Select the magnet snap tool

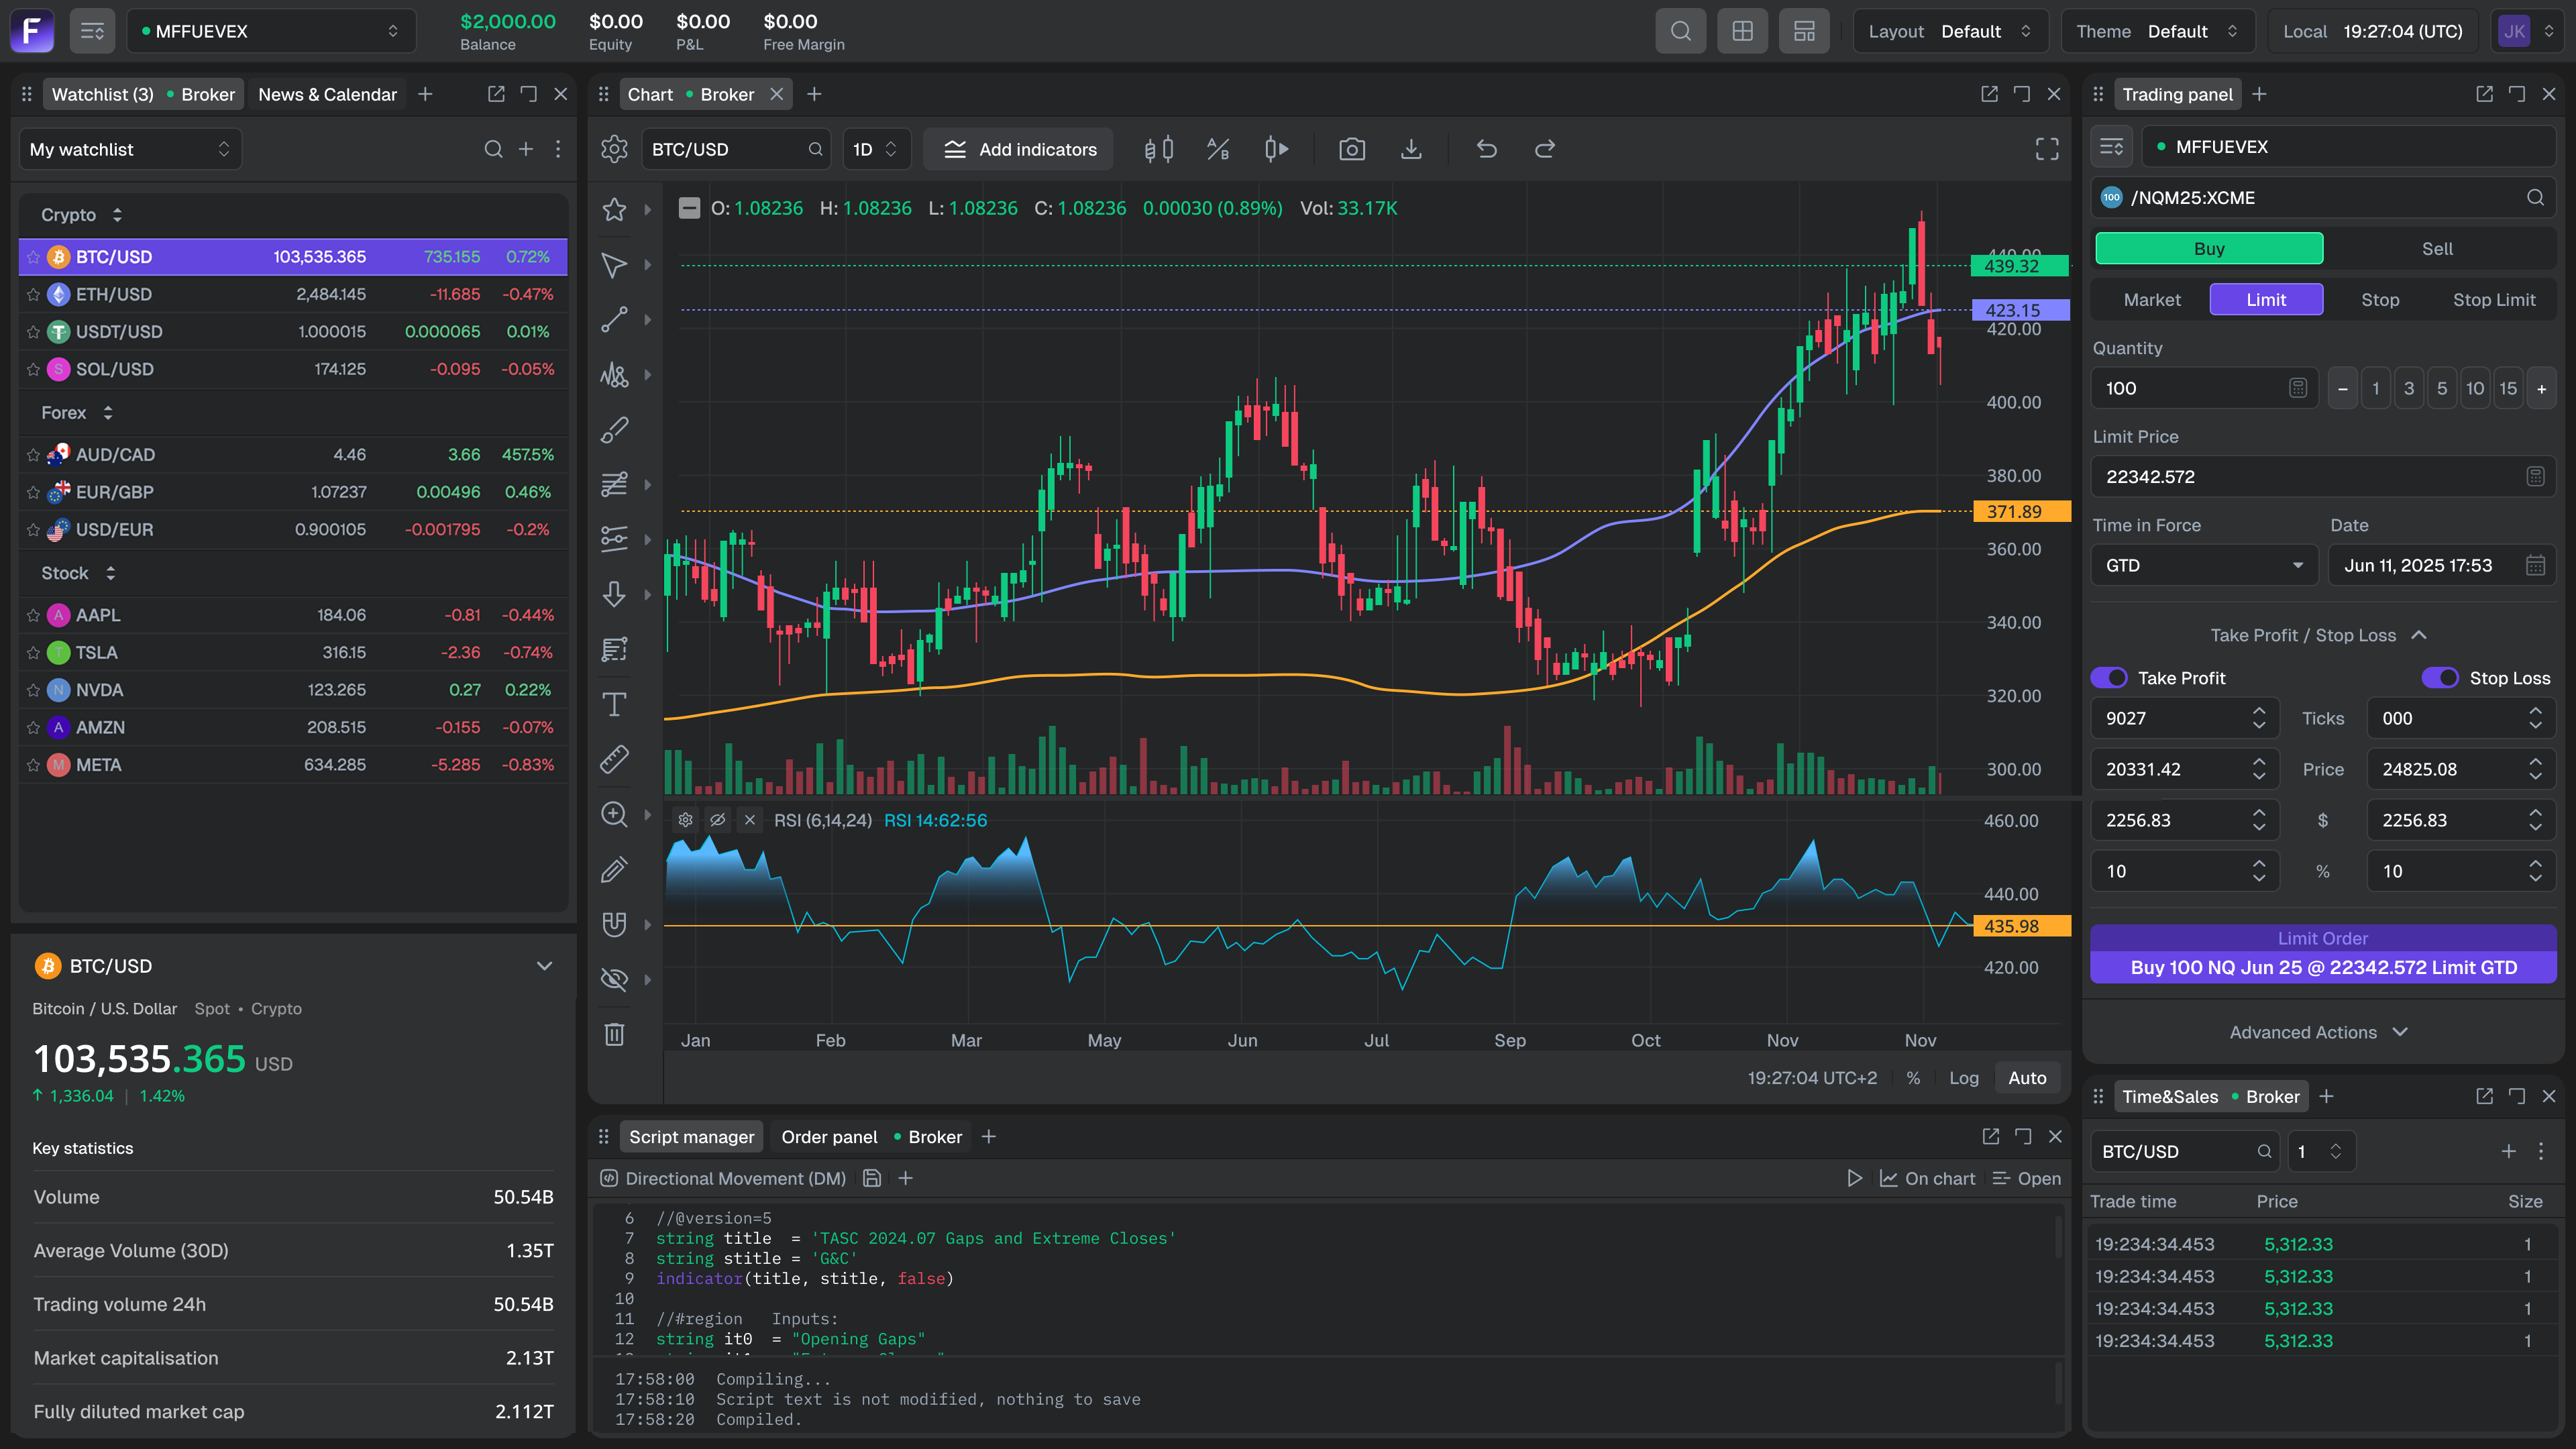(614, 924)
